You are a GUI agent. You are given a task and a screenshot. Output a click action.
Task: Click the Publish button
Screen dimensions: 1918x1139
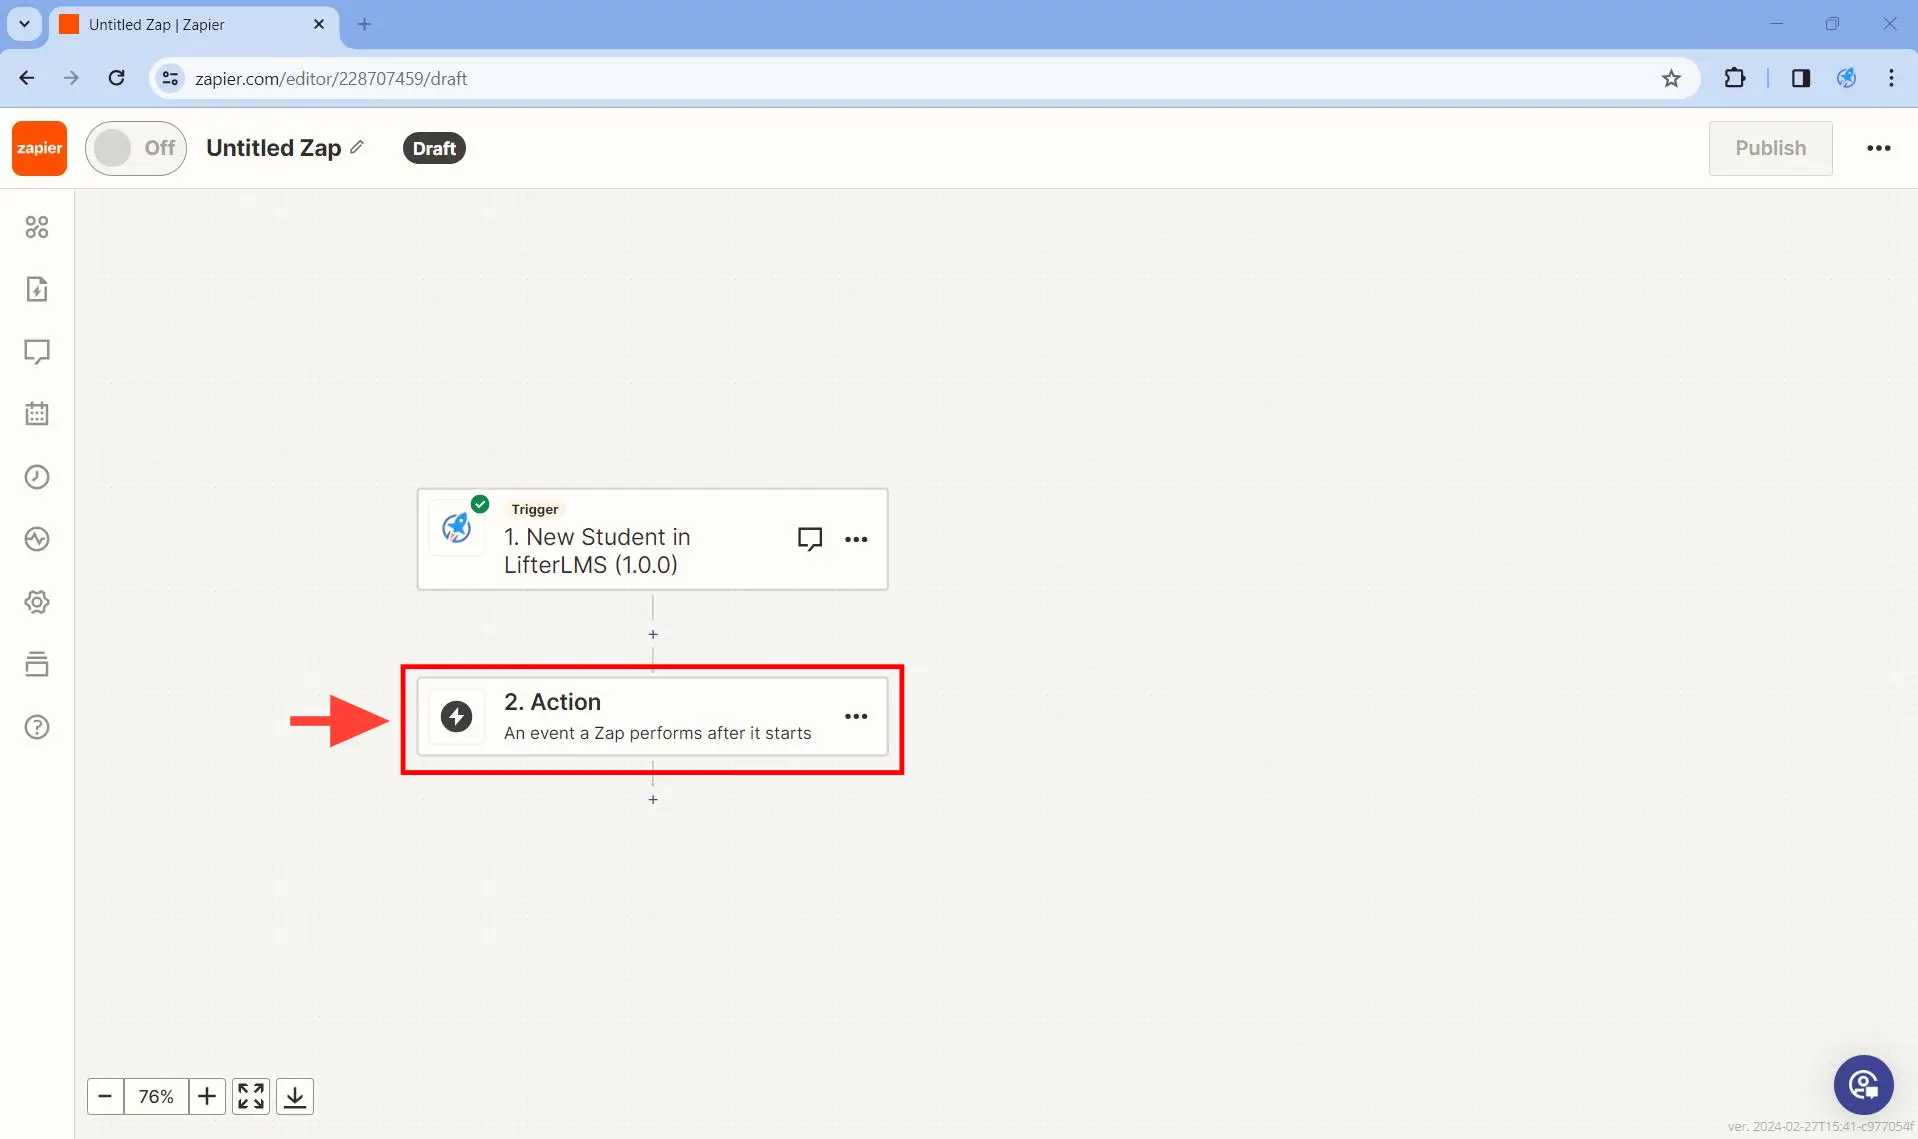(x=1770, y=148)
